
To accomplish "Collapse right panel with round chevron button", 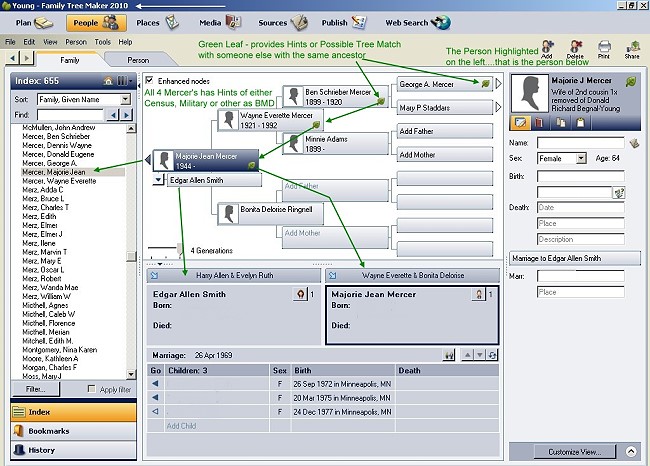I will coord(631,451).
